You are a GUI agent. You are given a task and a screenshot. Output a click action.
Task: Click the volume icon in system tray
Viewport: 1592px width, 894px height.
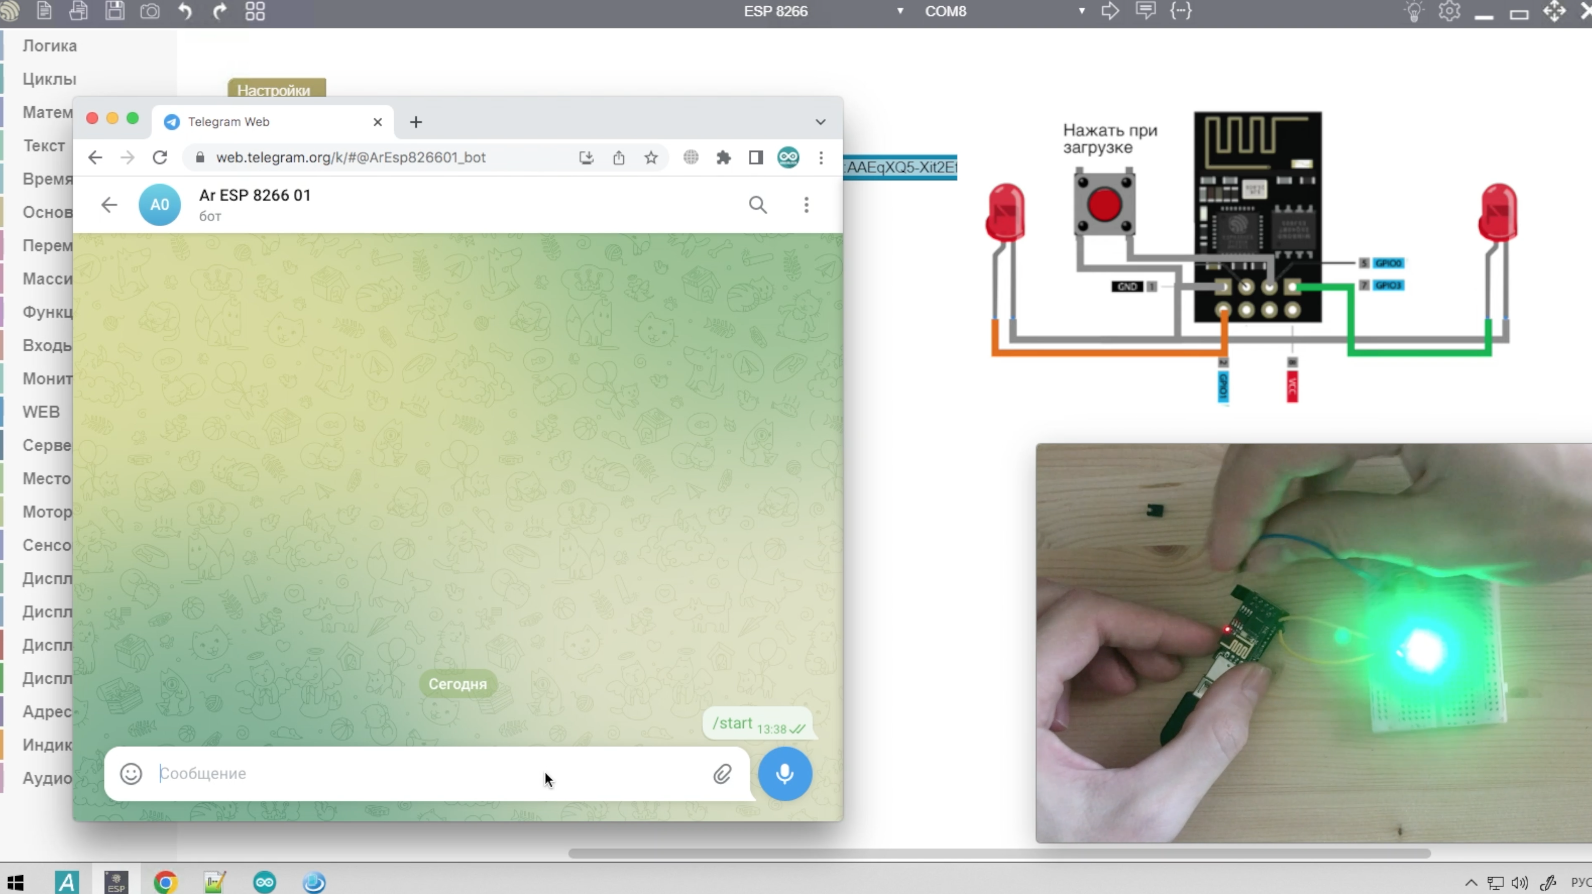pyautogui.click(x=1520, y=883)
